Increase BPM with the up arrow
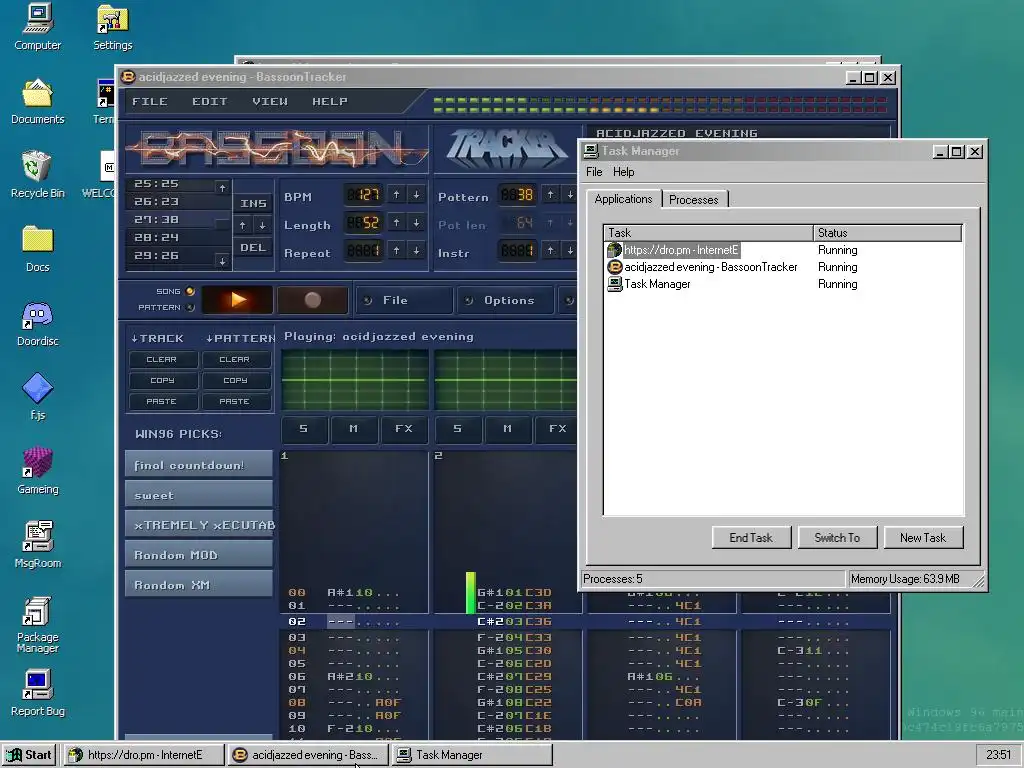 pos(396,195)
